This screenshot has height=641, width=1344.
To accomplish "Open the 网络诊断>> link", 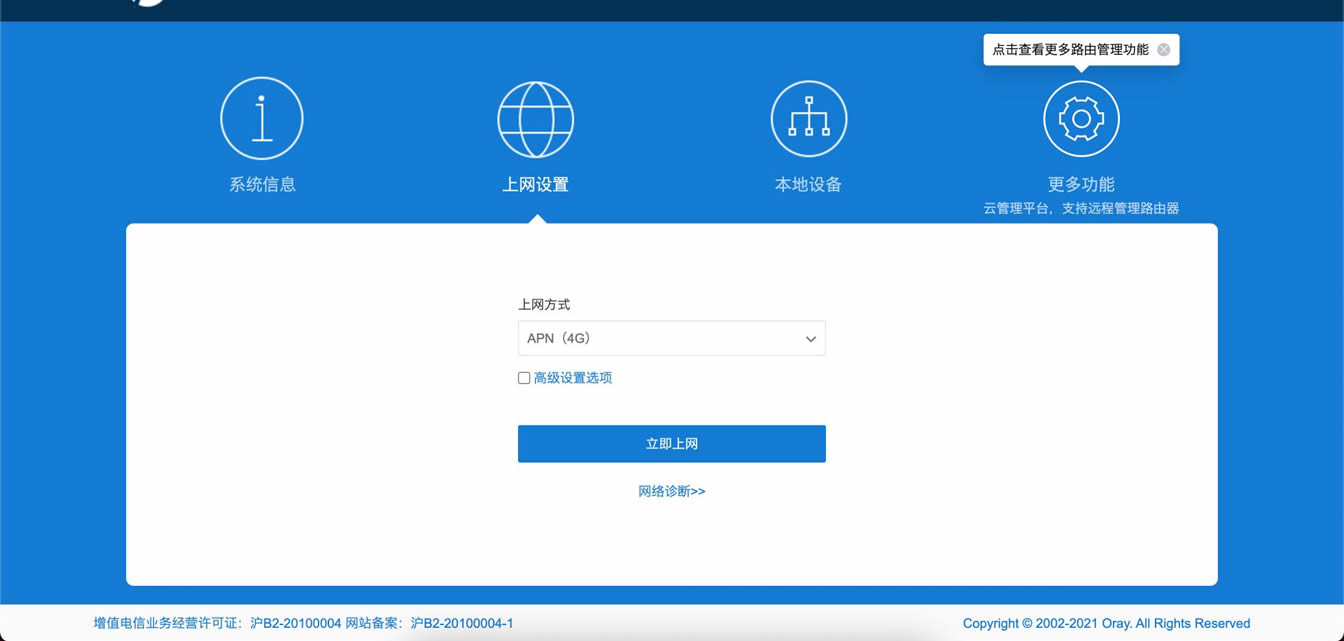I will point(672,491).
